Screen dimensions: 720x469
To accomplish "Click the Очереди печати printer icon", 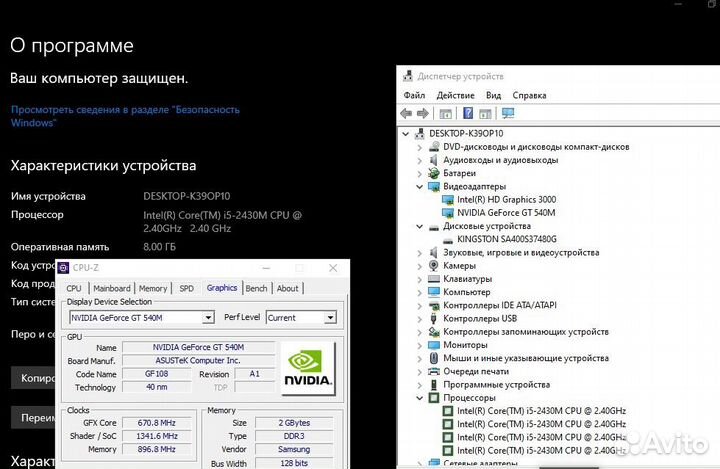I will (x=434, y=371).
